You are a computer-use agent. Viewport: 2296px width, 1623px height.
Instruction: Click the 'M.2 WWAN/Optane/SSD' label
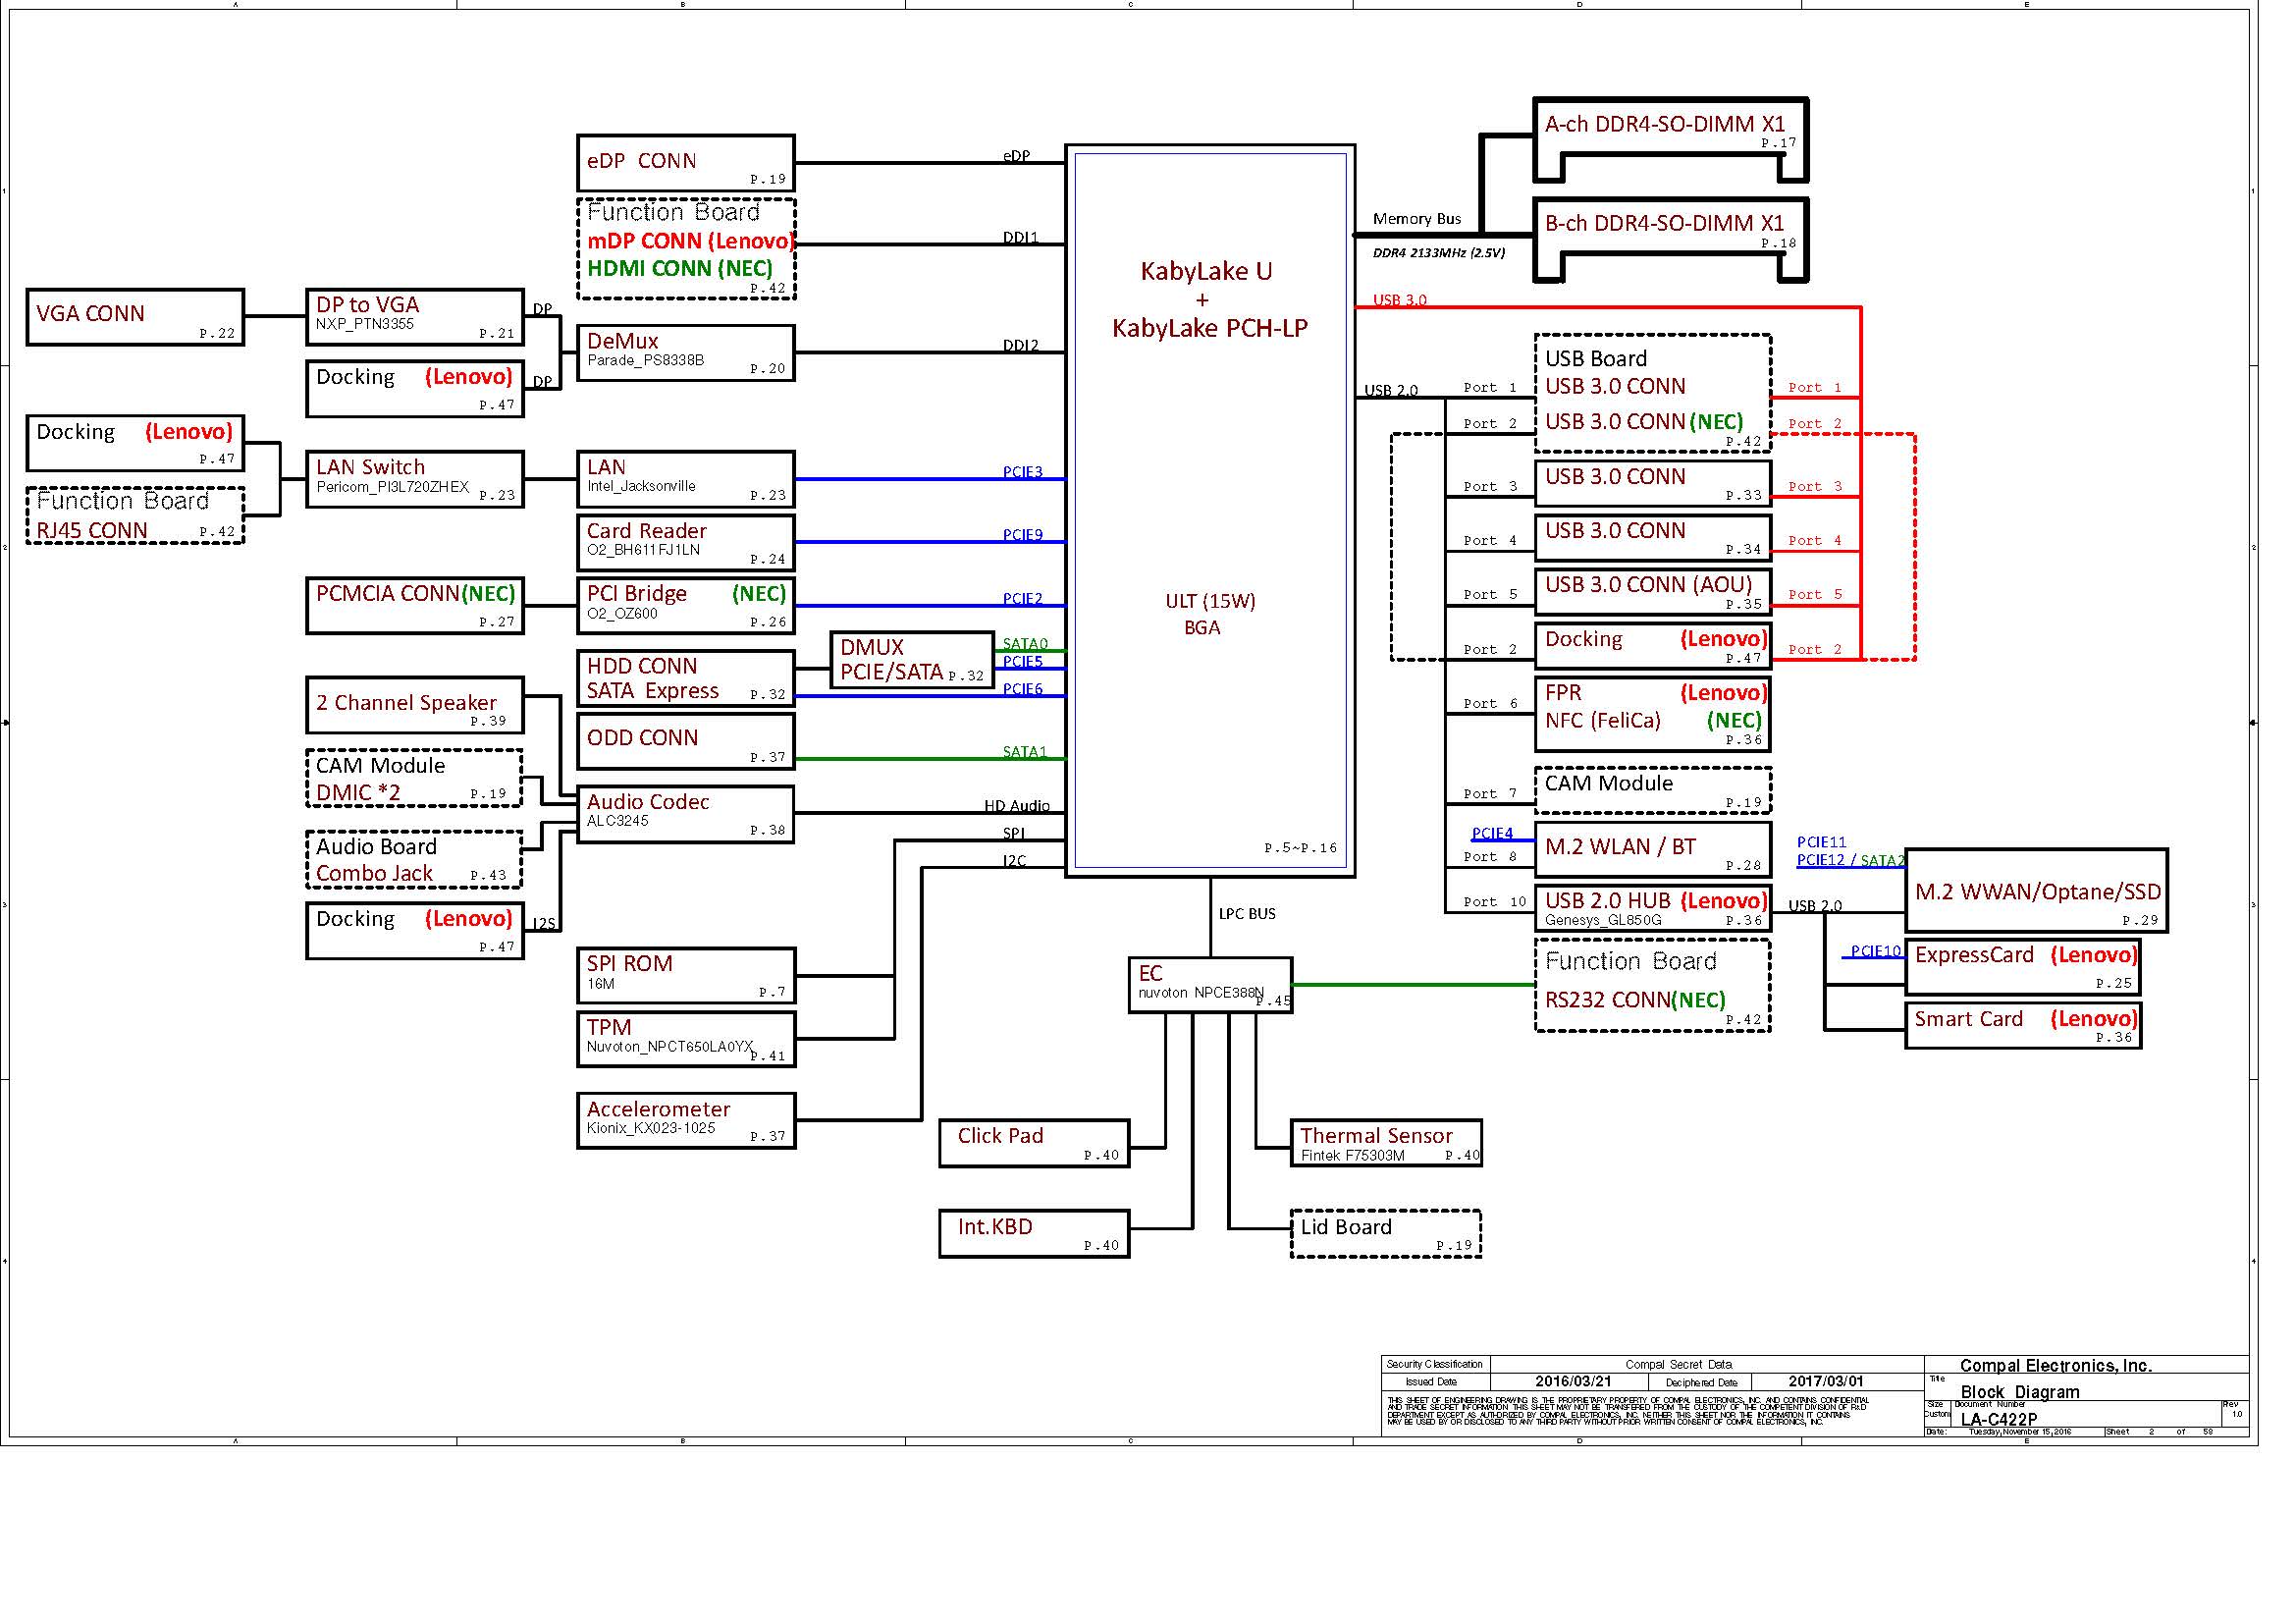[2038, 892]
